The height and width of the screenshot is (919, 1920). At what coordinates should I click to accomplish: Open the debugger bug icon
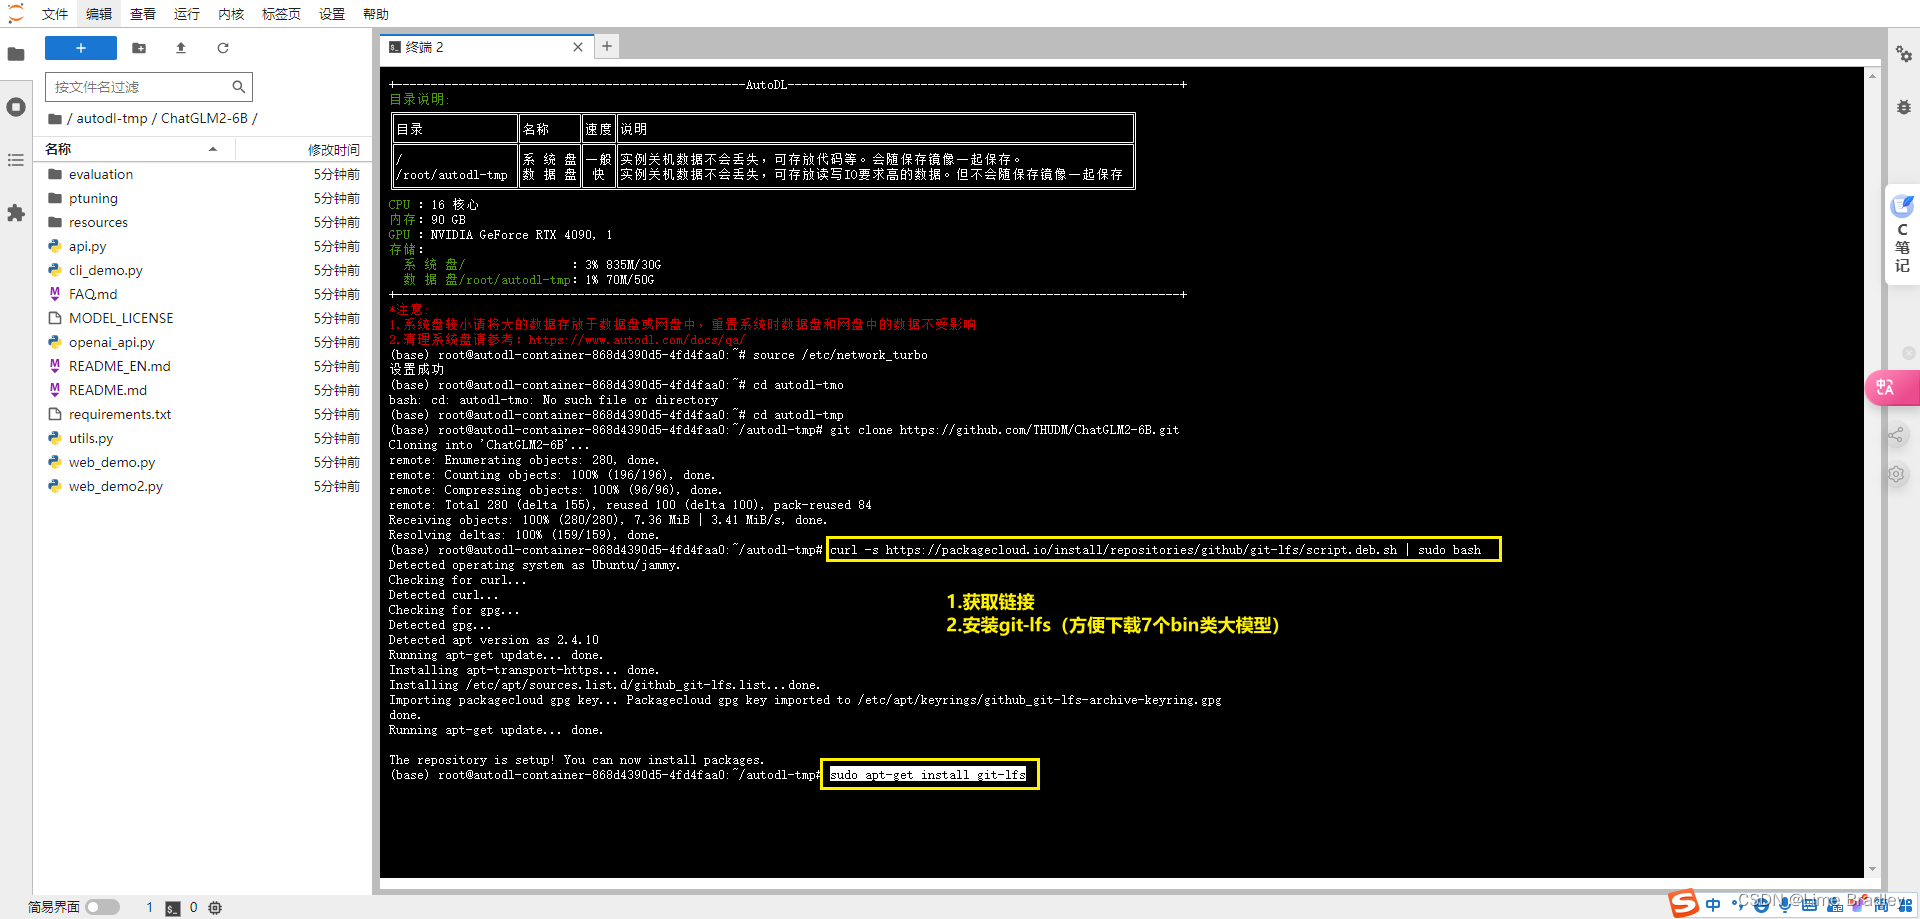coord(1904,107)
